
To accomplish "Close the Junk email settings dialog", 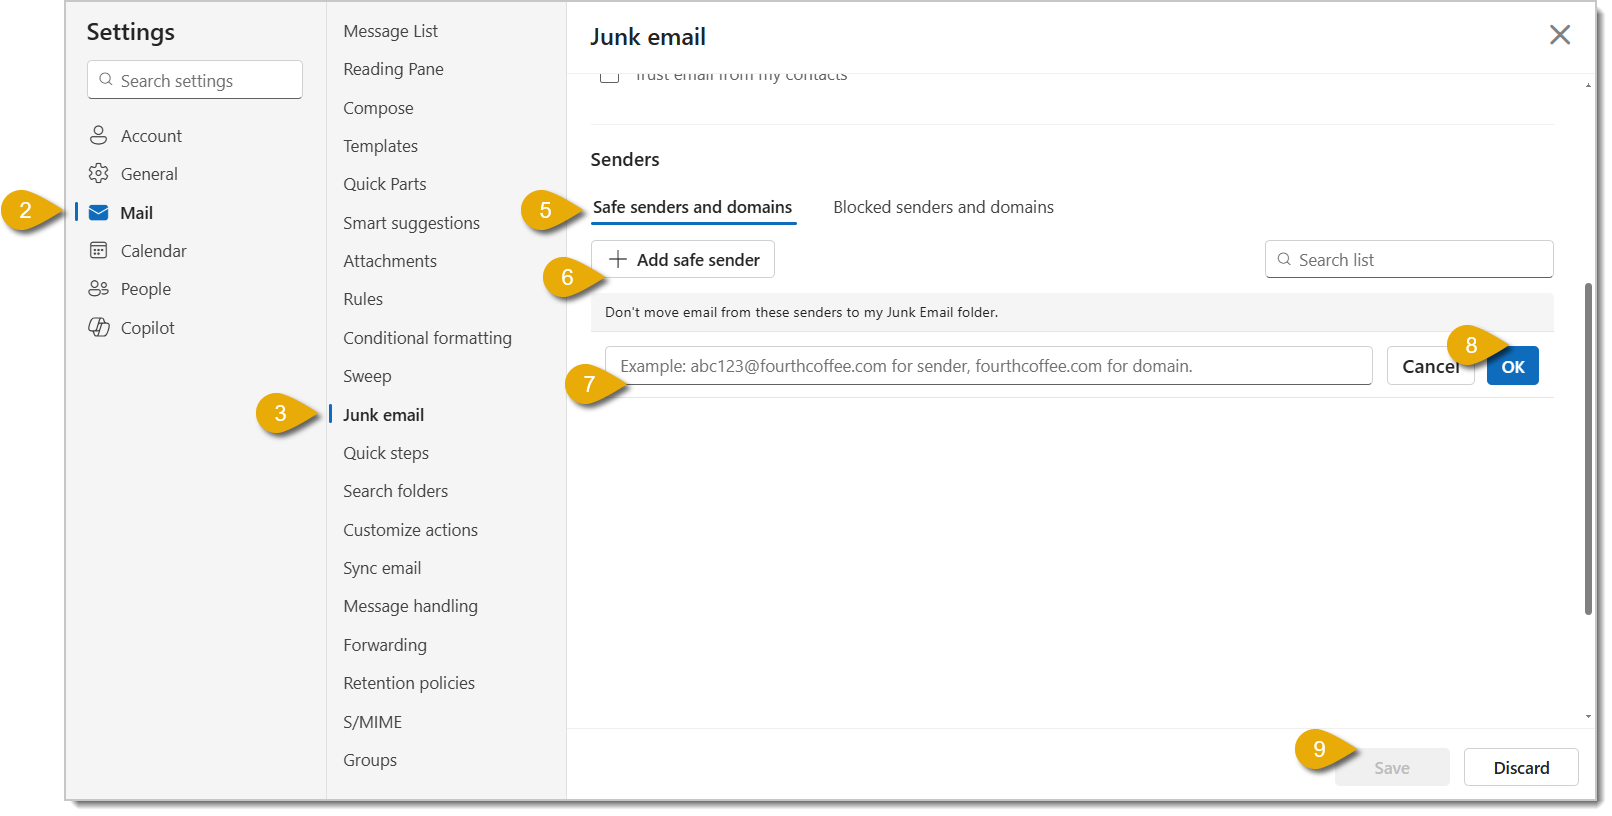I will (x=1559, y=35).
